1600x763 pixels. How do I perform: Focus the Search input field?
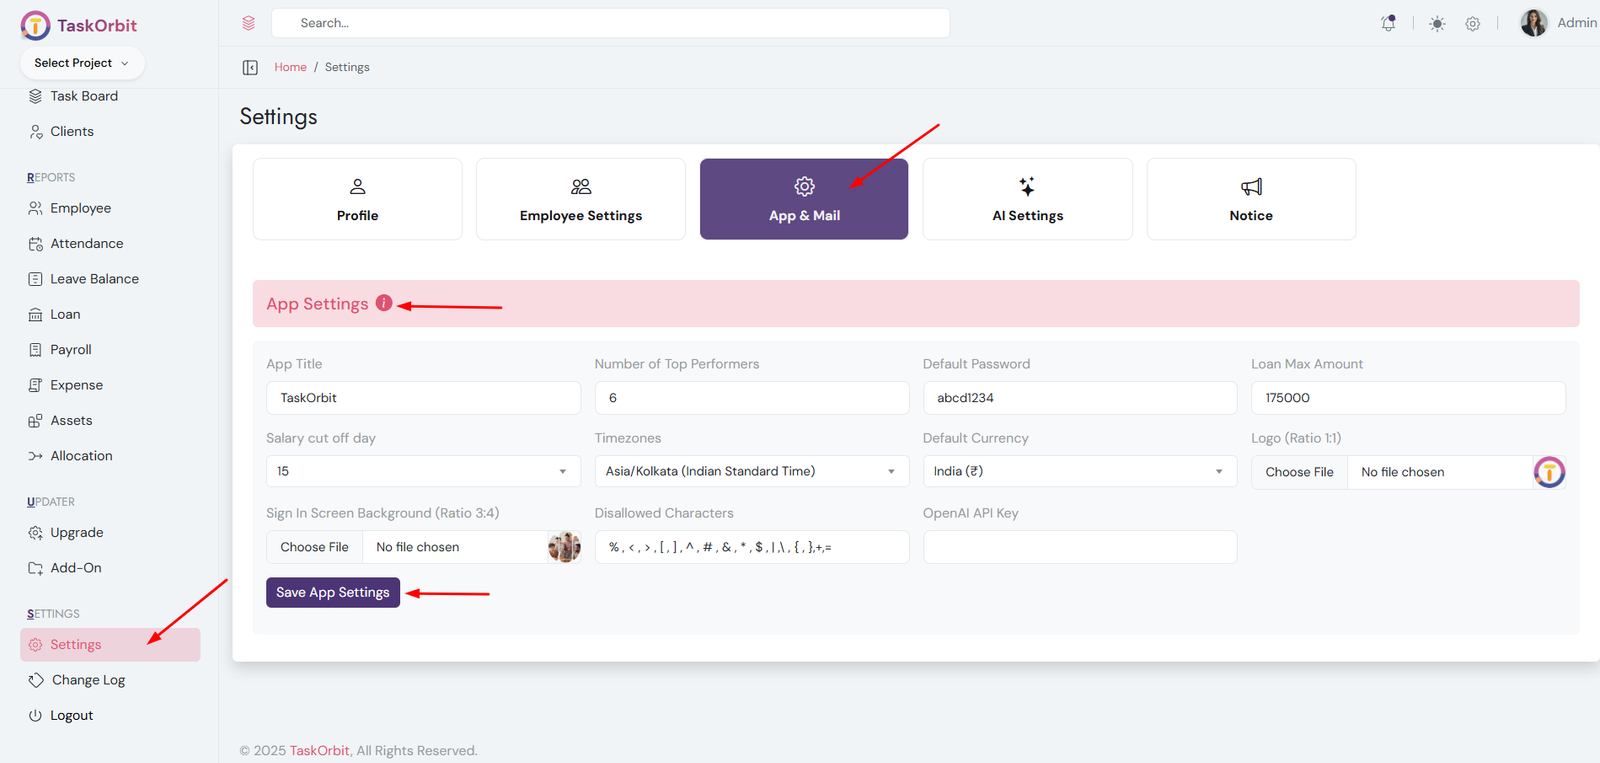coord(610,23)
